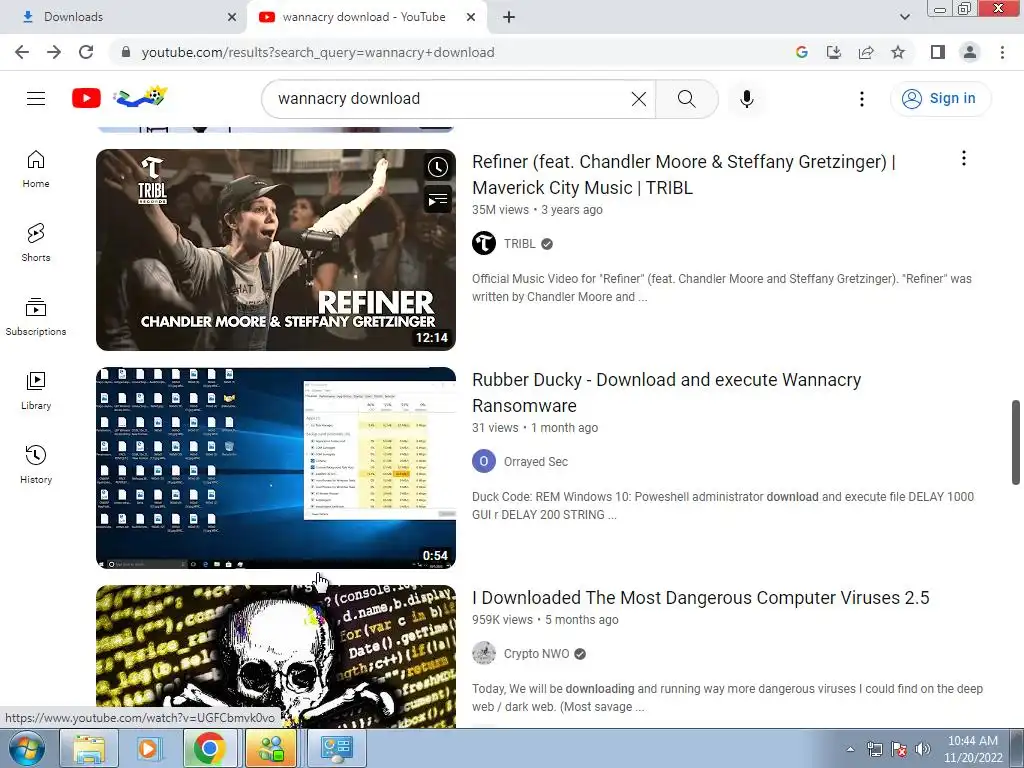Click the TRIBL channel avatar

point(484,244)
